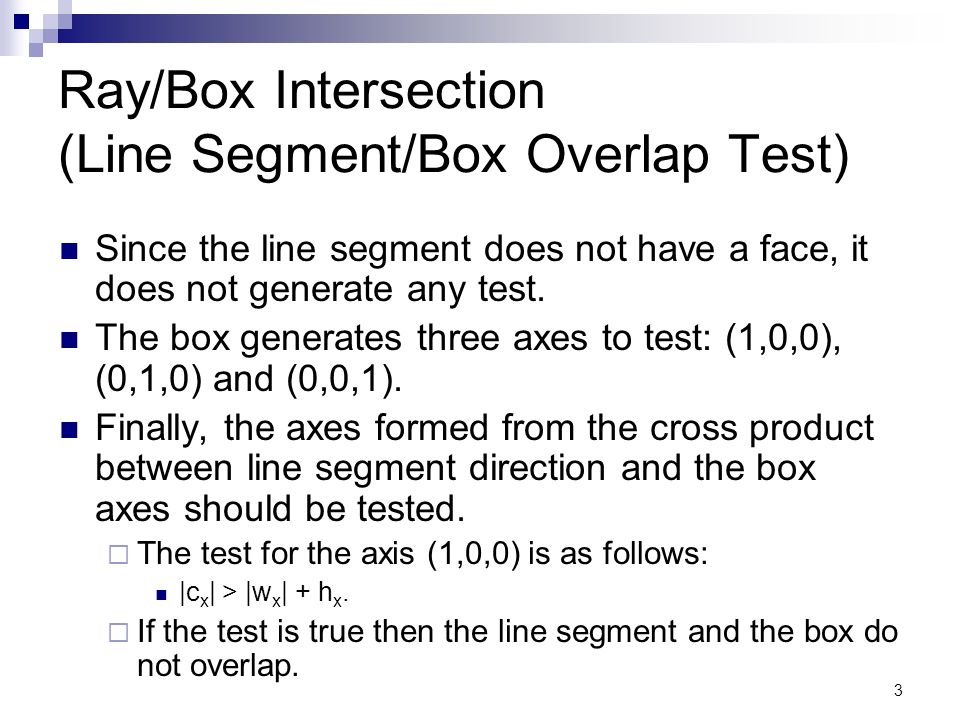This screenshot has width=960, height=720.
Task: Click the text 'does not generate any test.'
Action: point(320,289)
